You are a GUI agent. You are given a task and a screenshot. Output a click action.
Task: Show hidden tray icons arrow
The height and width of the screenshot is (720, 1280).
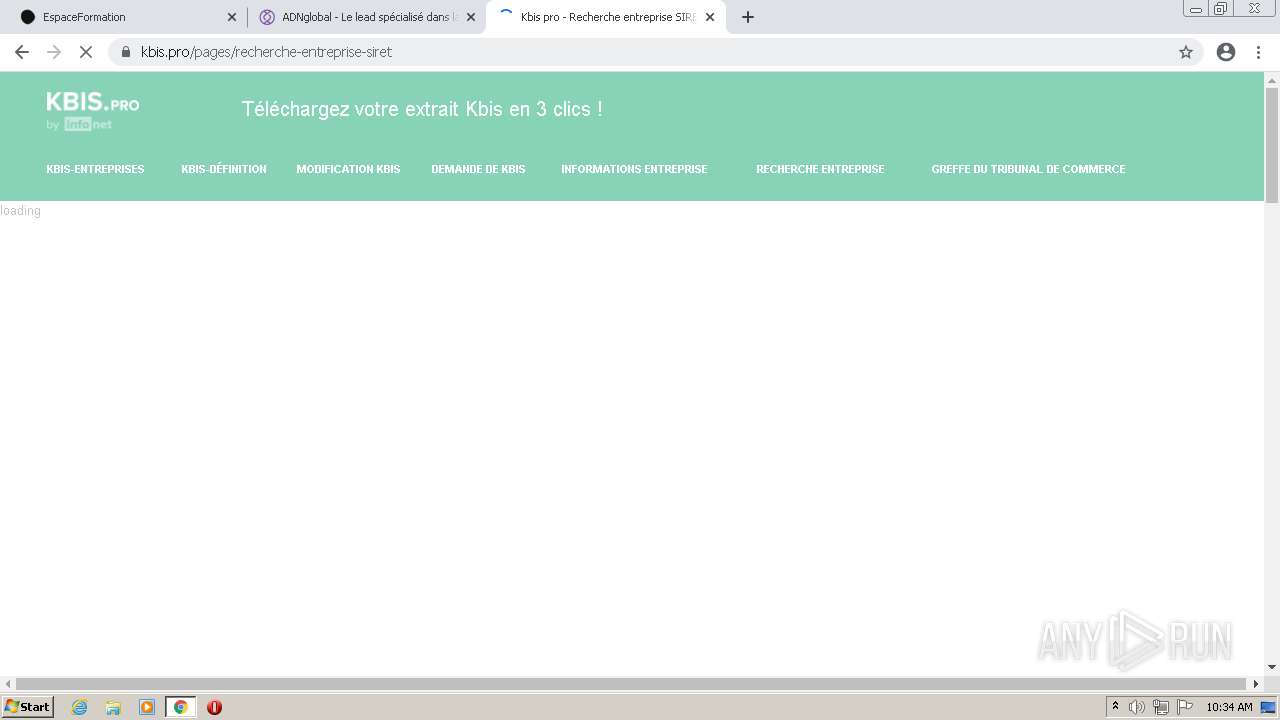pyautogui.click(x=1115, y=707)
